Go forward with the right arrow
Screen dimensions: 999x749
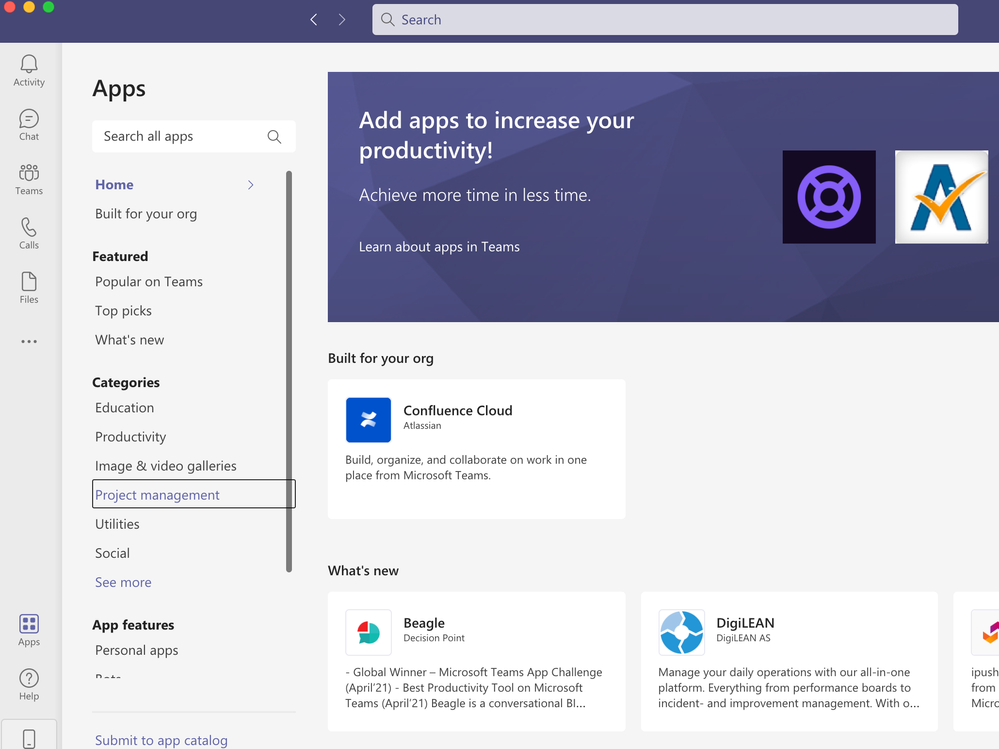pos(342,20)
